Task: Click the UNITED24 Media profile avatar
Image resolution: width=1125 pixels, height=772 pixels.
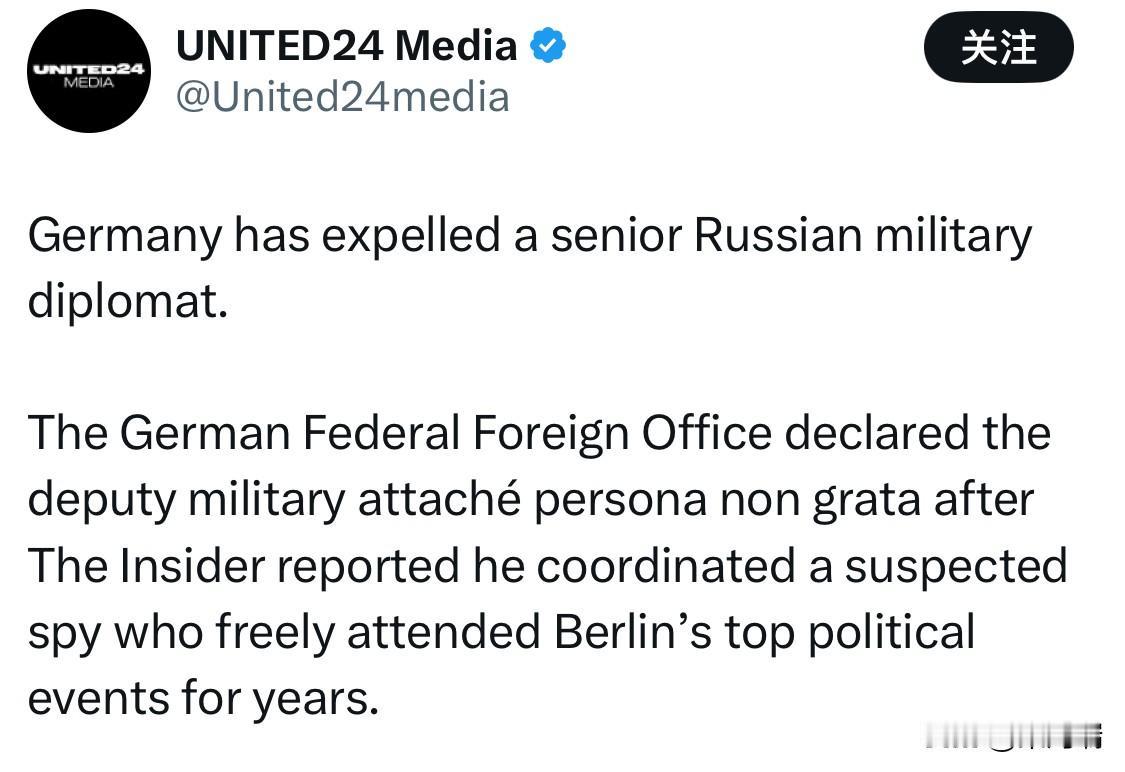Action: pos(89,71)
